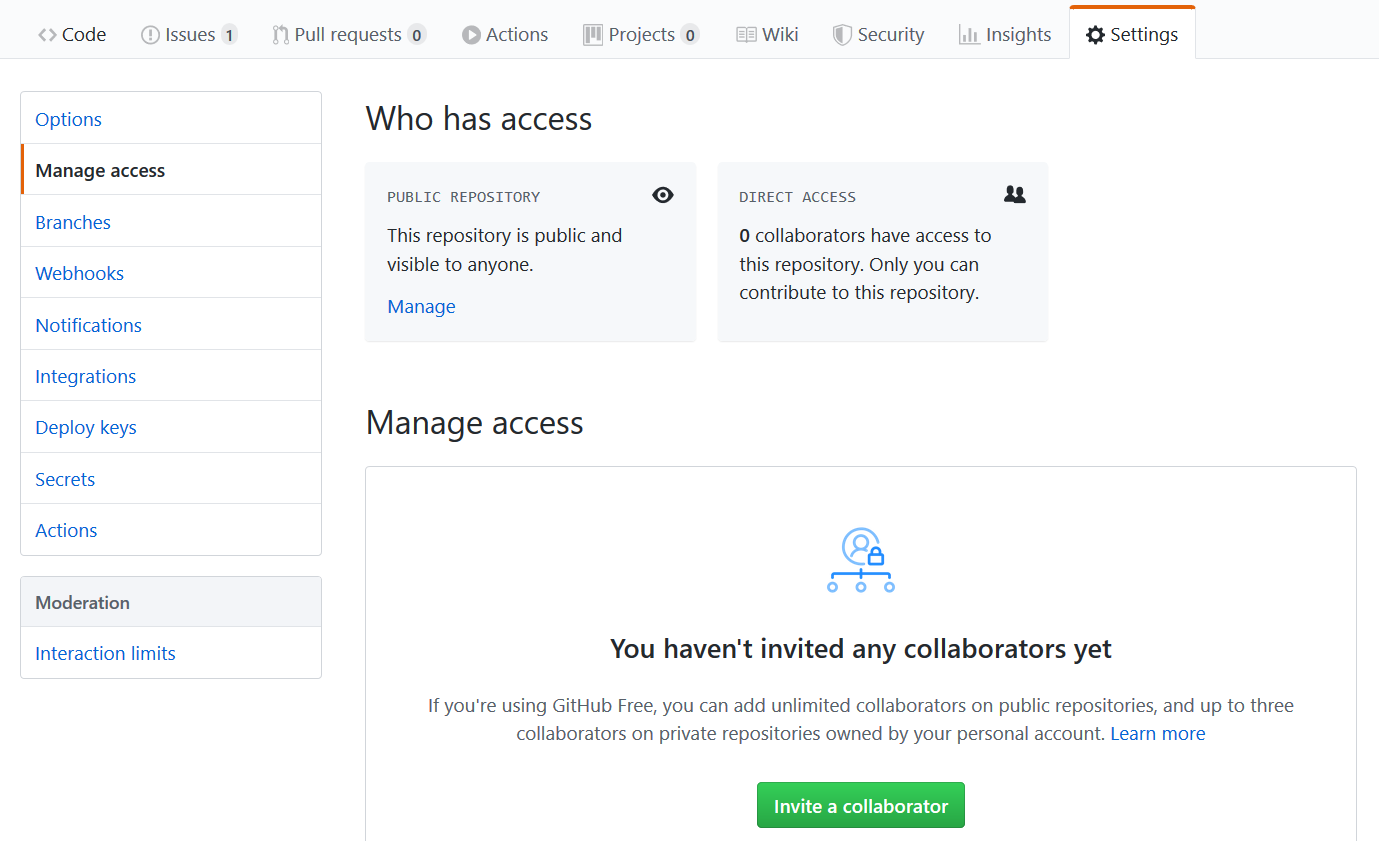Go to Integrations settings

tap(171, 376)
